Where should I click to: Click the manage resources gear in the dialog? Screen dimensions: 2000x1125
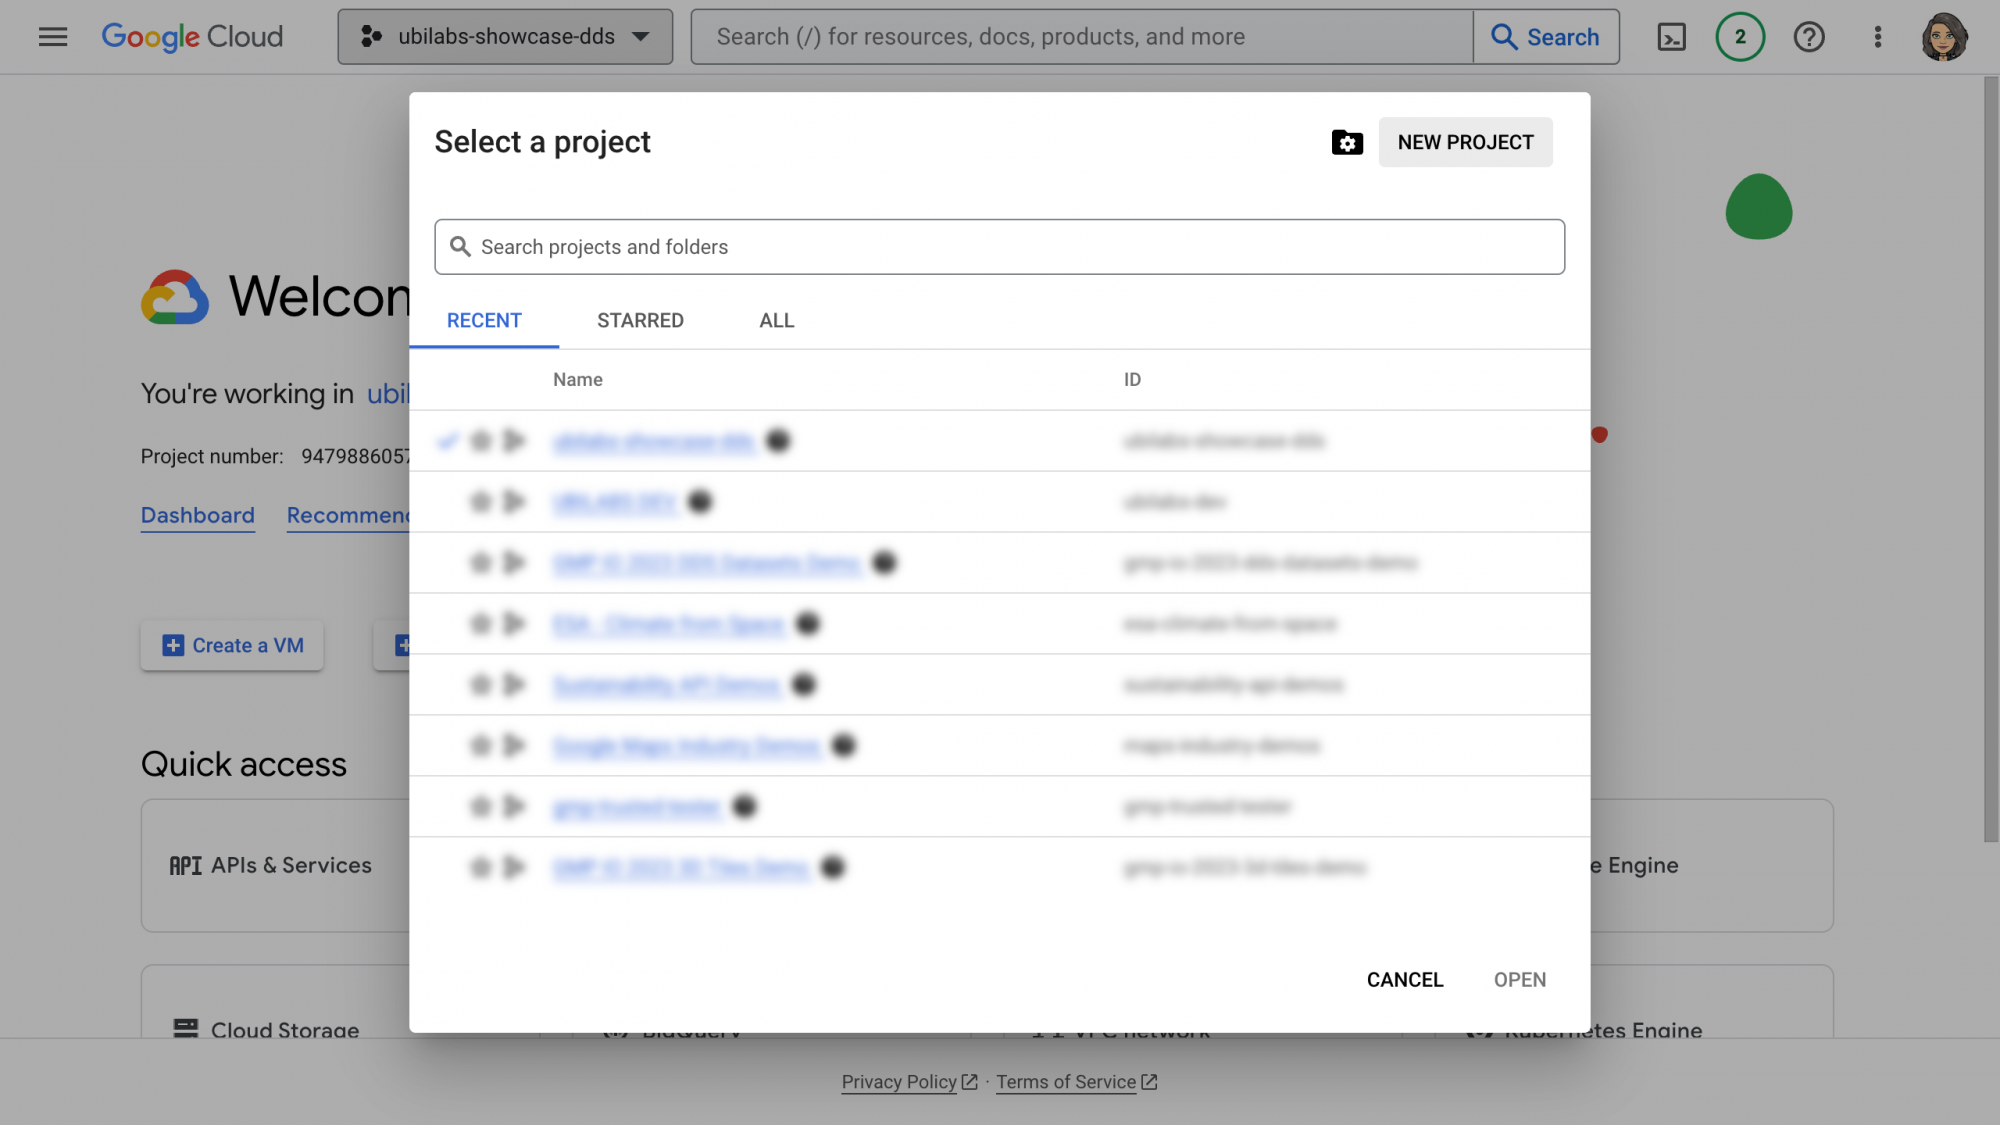click(x=1348, y=142)
